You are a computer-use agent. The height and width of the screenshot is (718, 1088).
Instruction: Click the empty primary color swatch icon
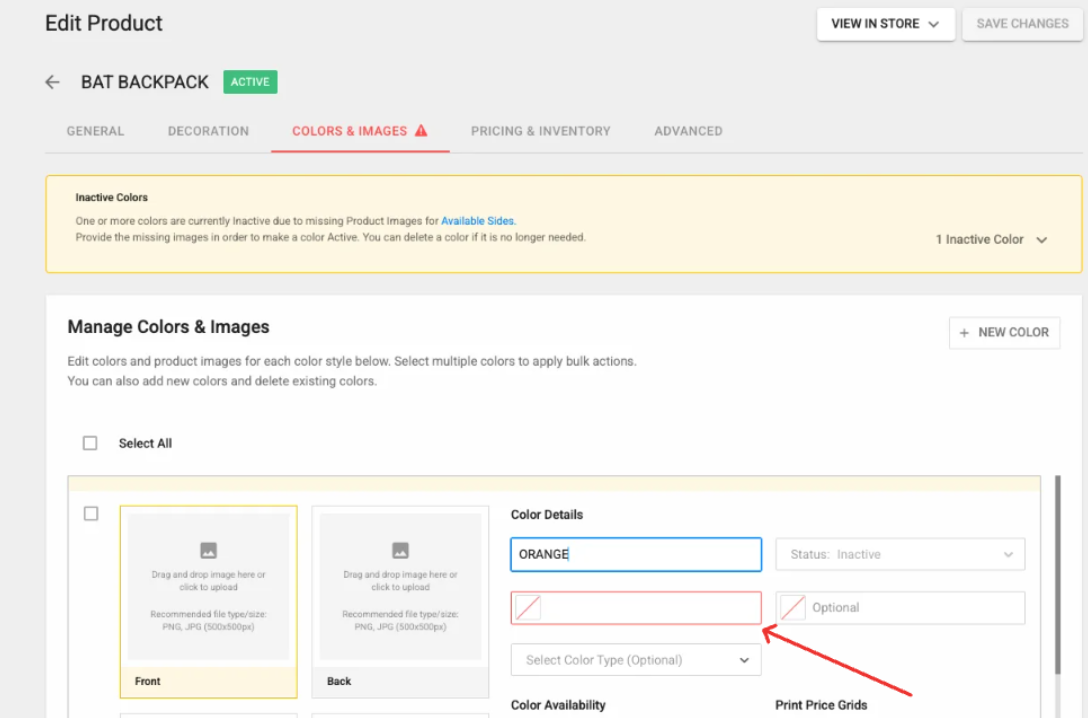(528, 607)
